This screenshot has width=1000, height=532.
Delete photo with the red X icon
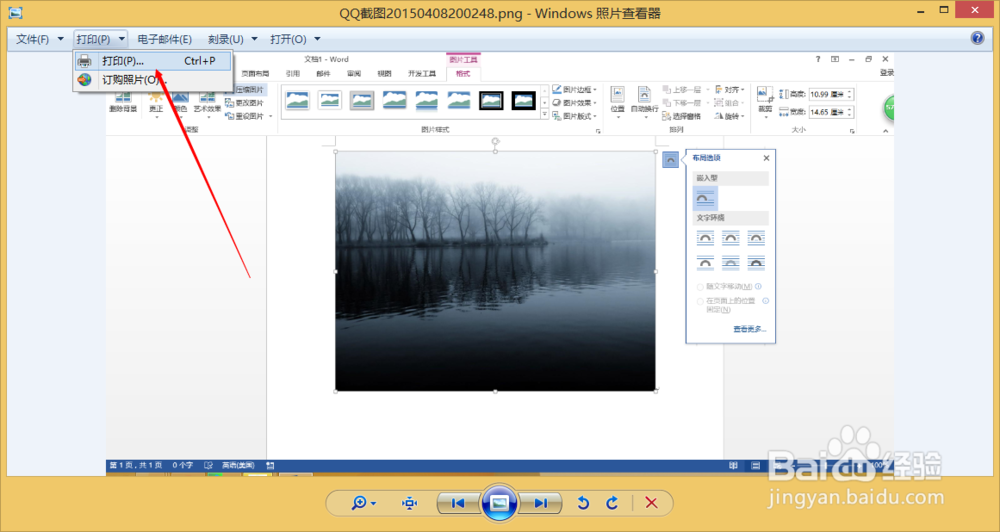coord(651,503)
